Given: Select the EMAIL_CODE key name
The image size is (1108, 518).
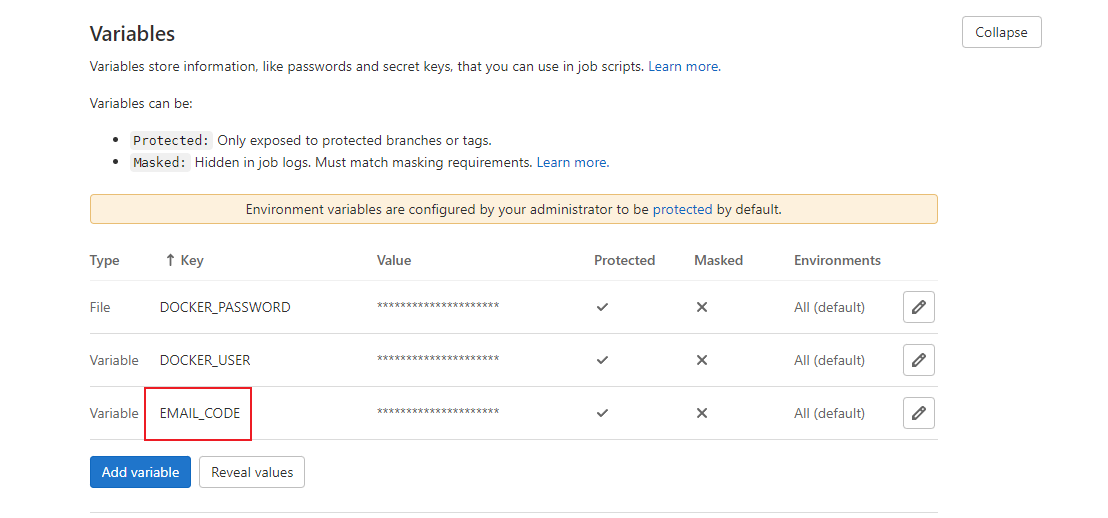Looking at the screenshot, I should (200, 413).
